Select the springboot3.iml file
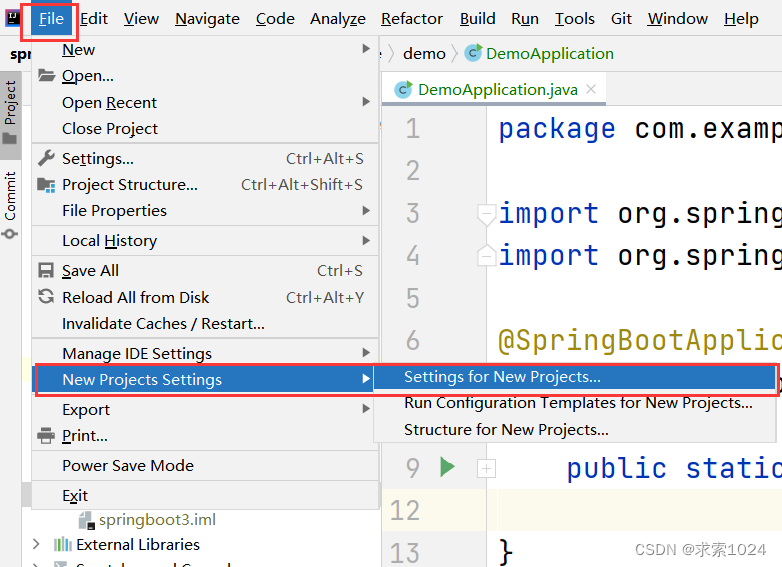 coord(157,520)
